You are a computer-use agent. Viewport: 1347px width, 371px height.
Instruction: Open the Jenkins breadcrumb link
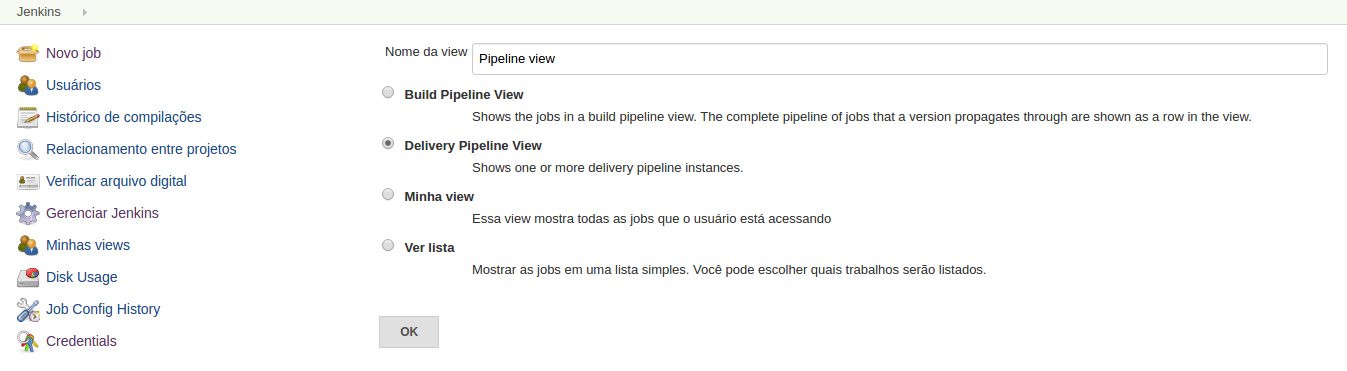38,12
